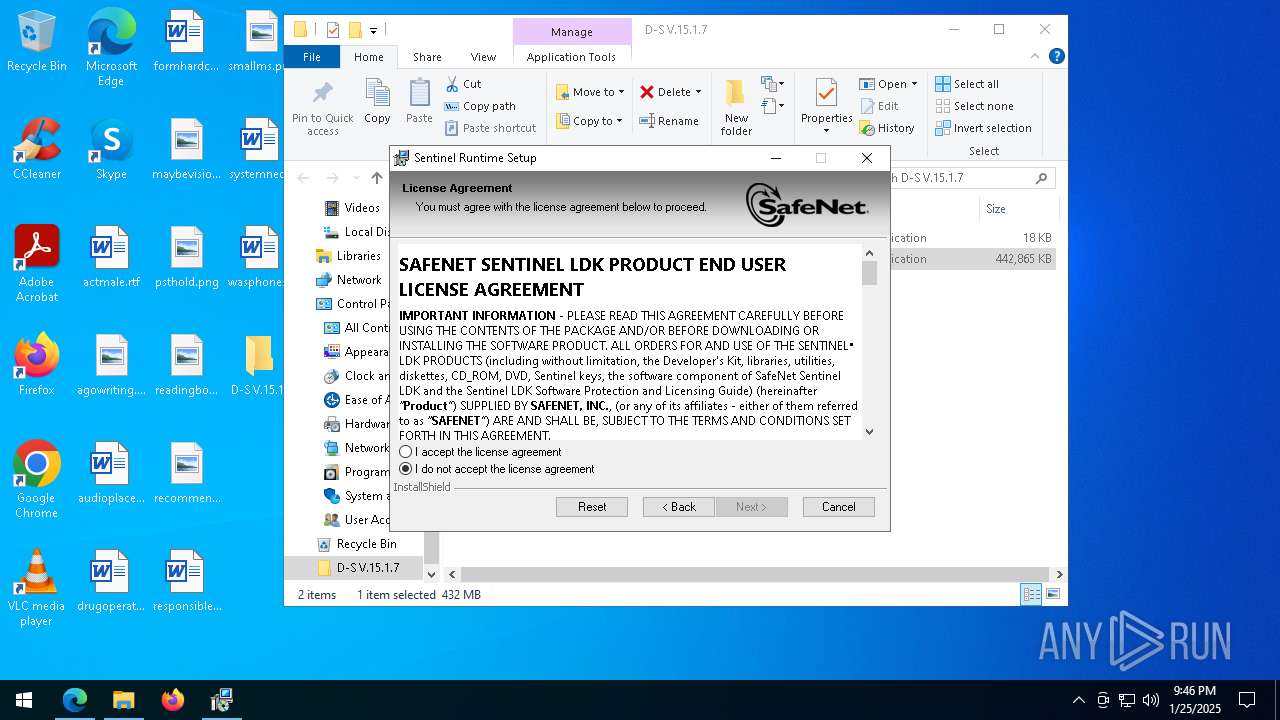Image resolution: width=1280 pixels, height=720 pixels.
Task: Click Invert selection in ribbon
Action: pos(983,128)
